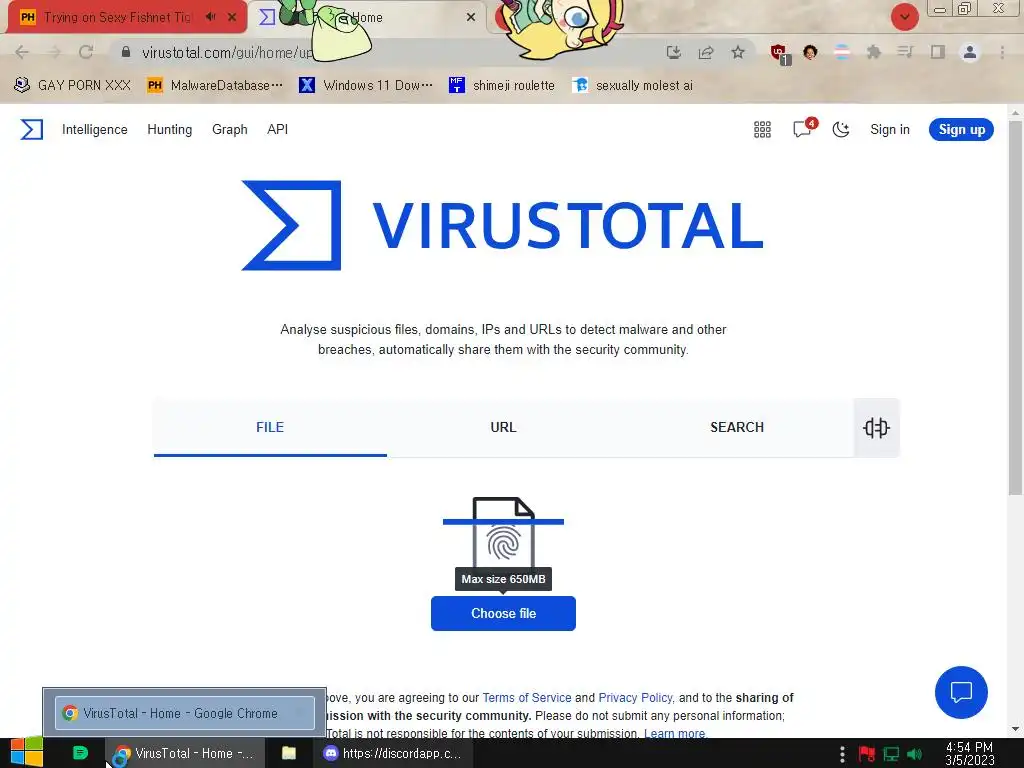Open the blue chat bubble button
The image size is (1024, 768).
pyautogui.click(x=961, y=692)
